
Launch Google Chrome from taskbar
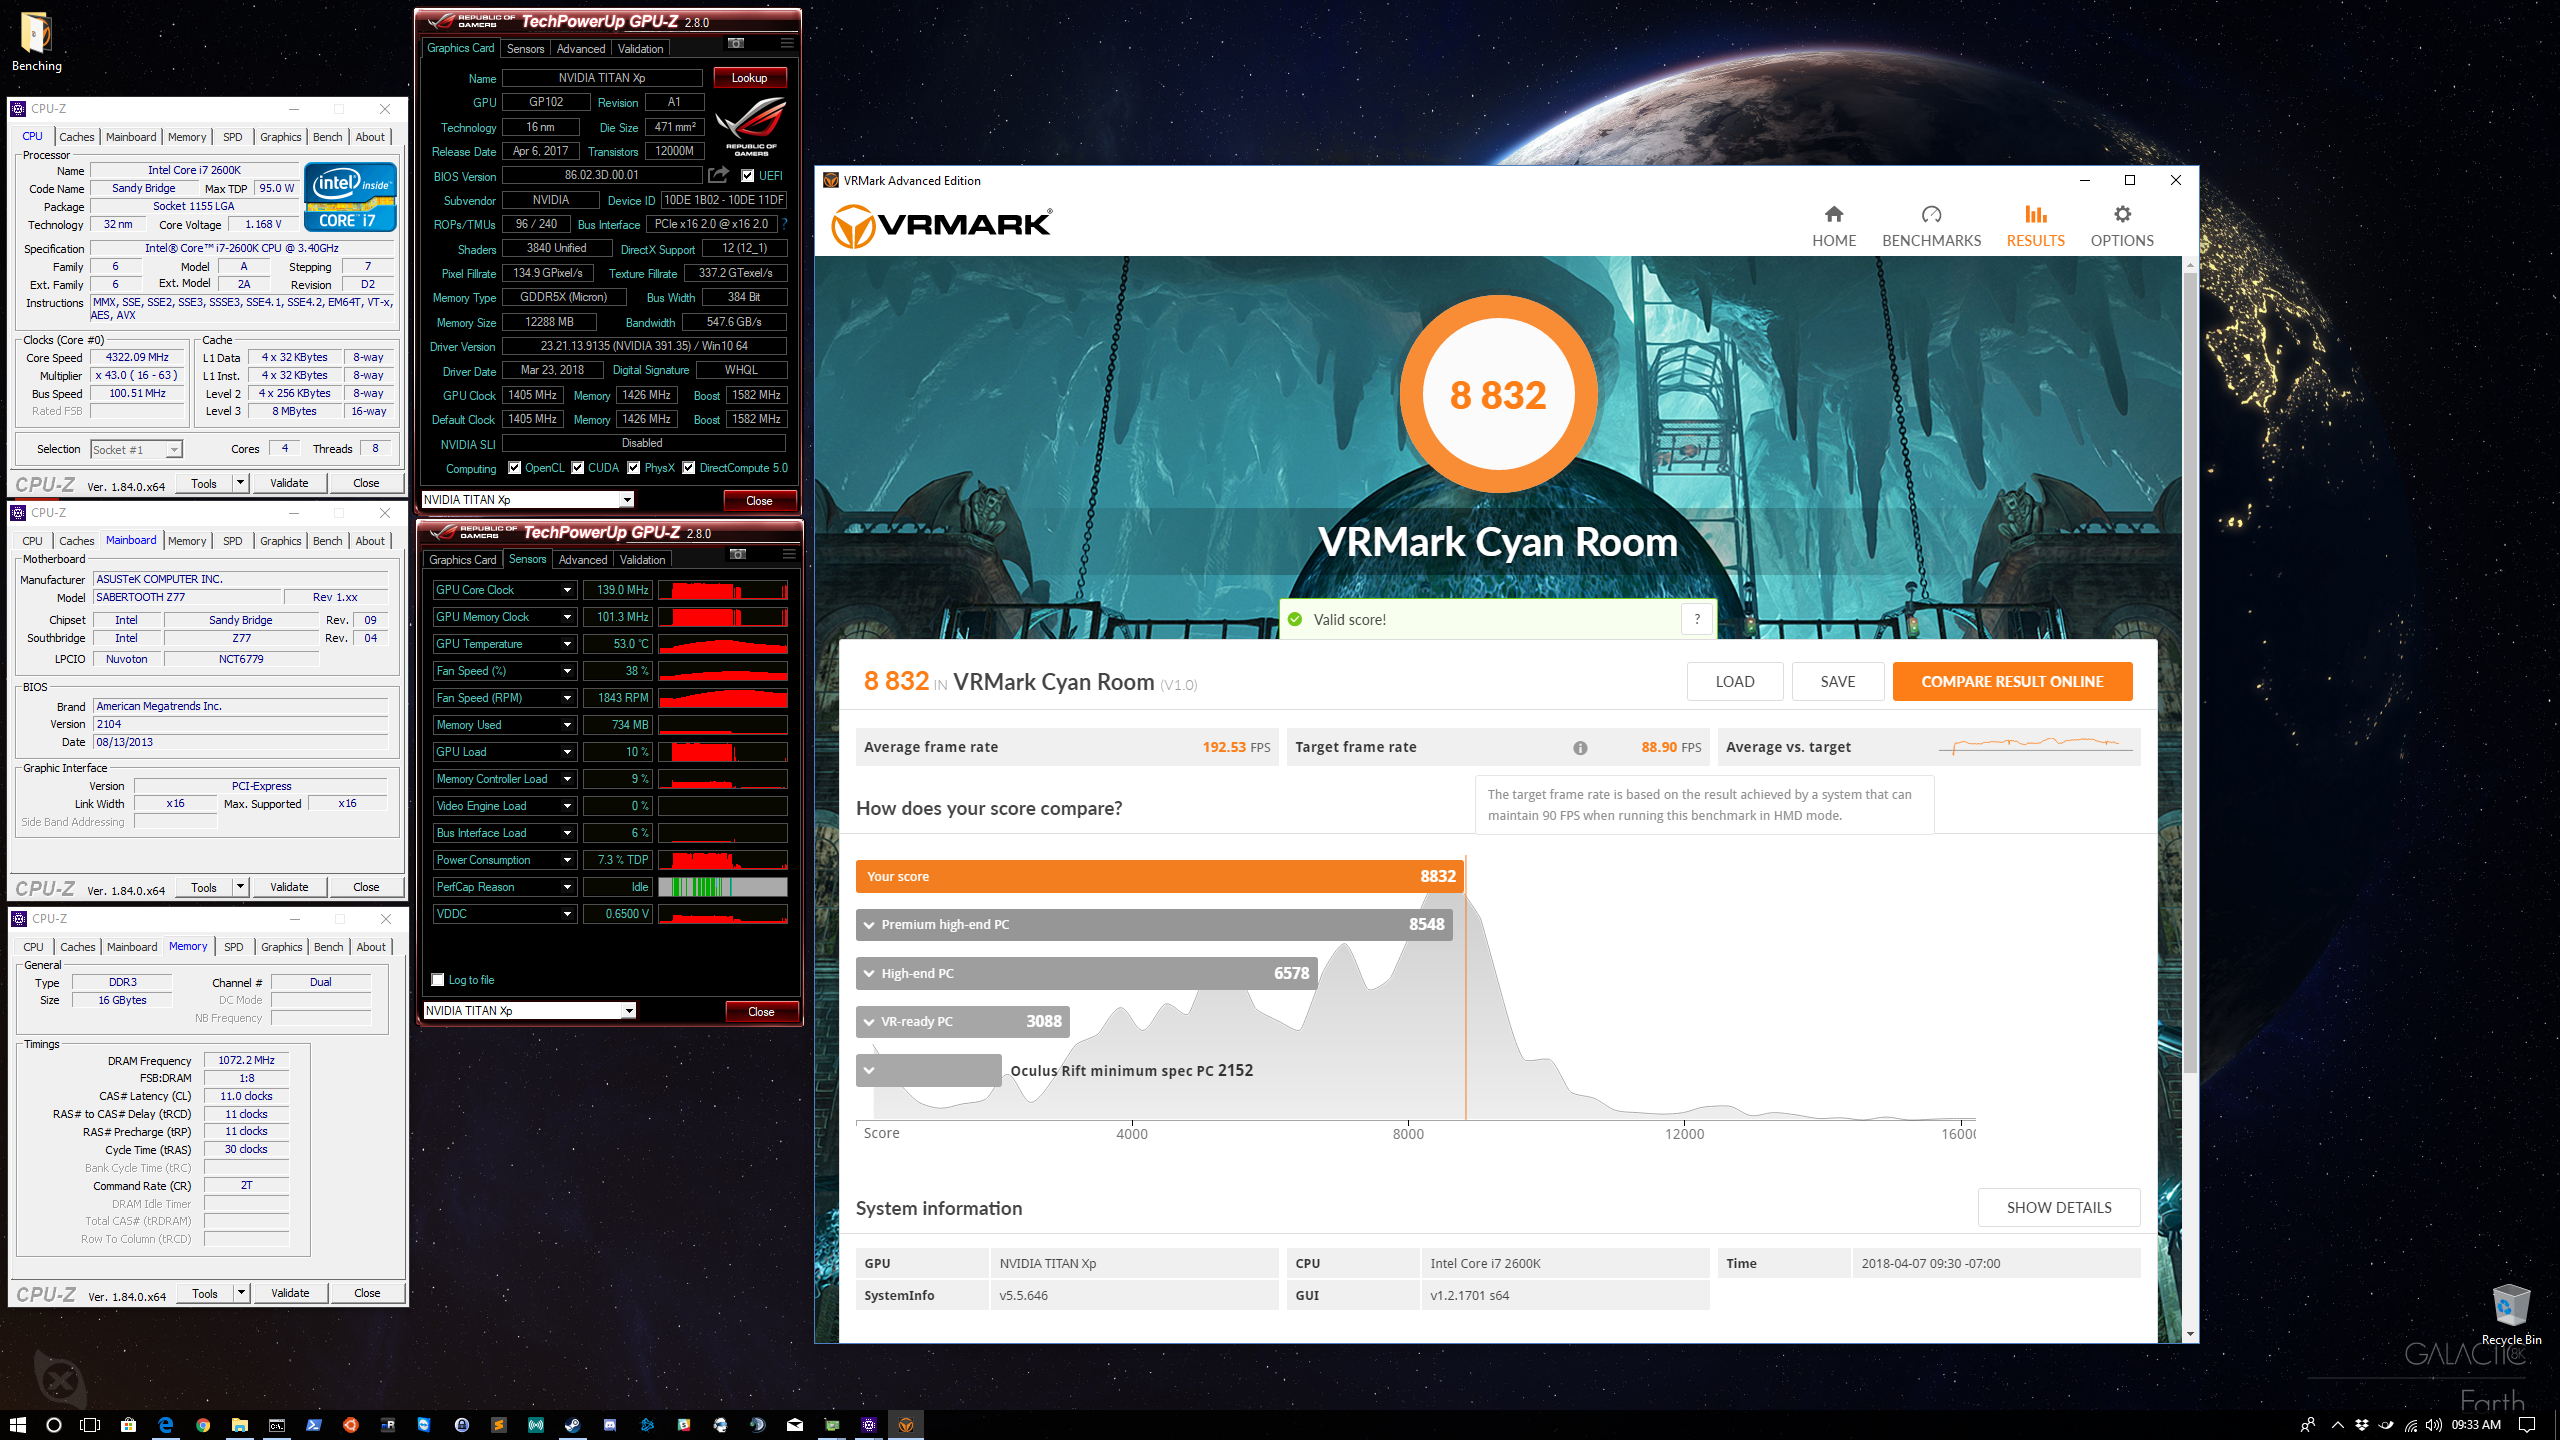[203, 1424]
